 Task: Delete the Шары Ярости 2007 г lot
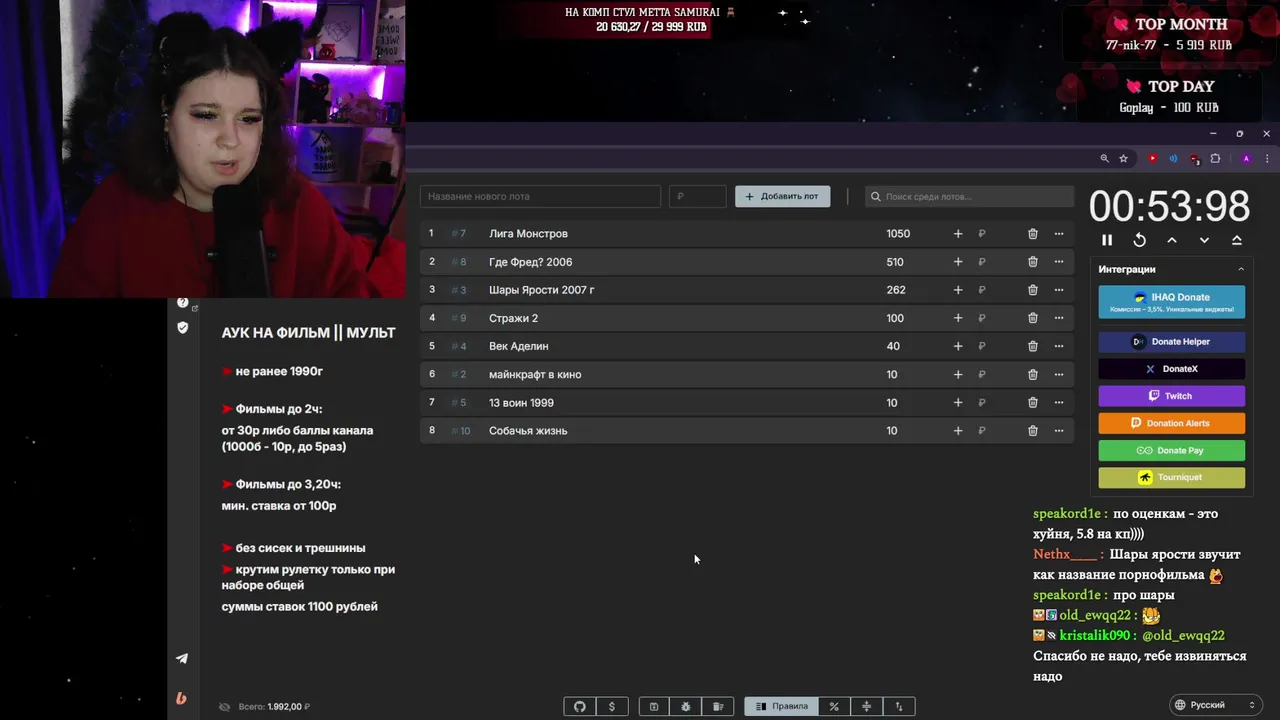(x=1033, y=290)
